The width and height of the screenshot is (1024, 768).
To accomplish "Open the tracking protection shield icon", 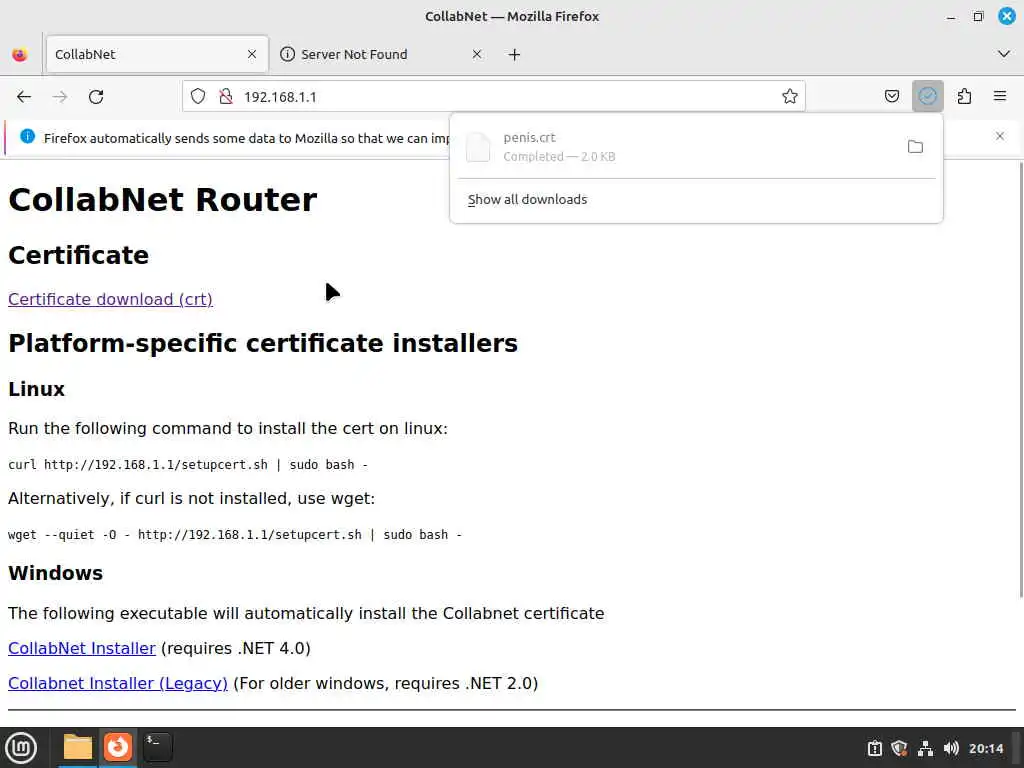I will 198,97.
